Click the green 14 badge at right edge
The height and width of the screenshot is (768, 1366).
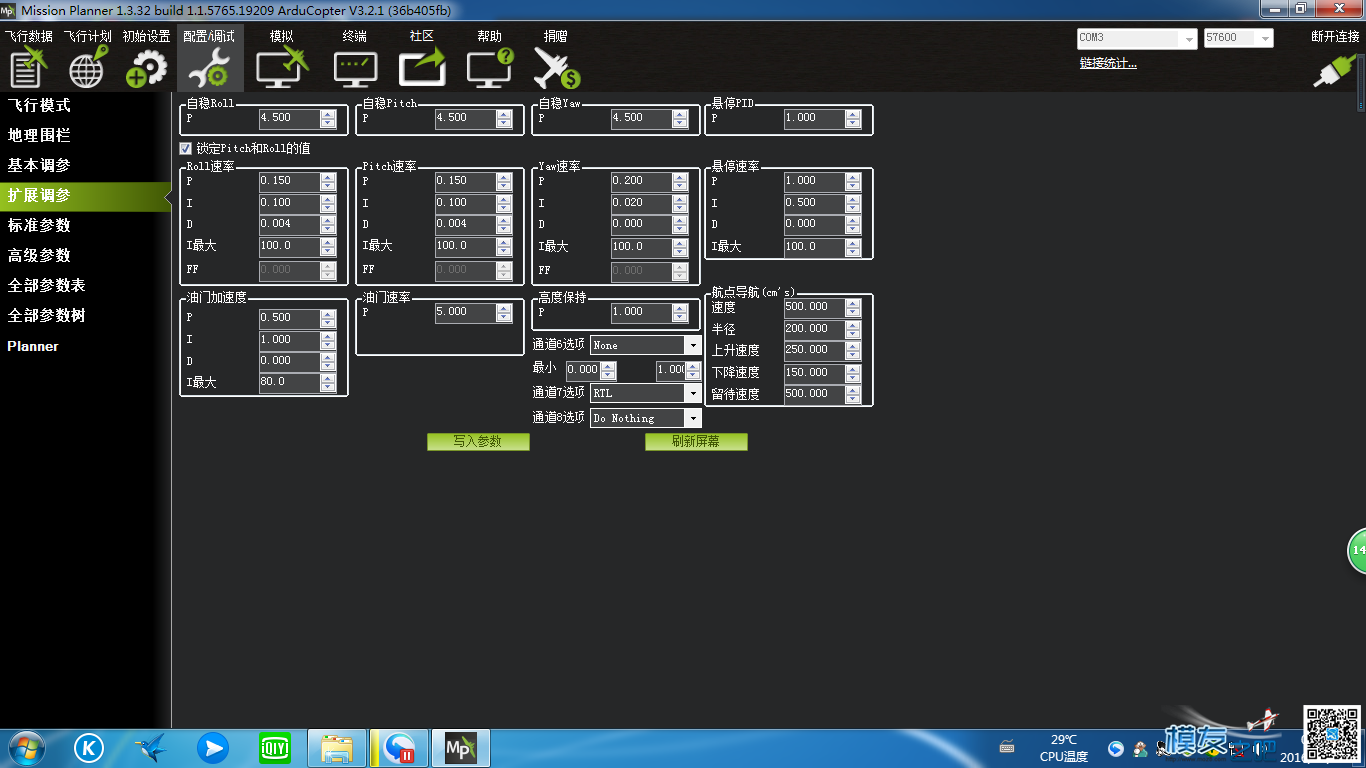coord(1357,551)
